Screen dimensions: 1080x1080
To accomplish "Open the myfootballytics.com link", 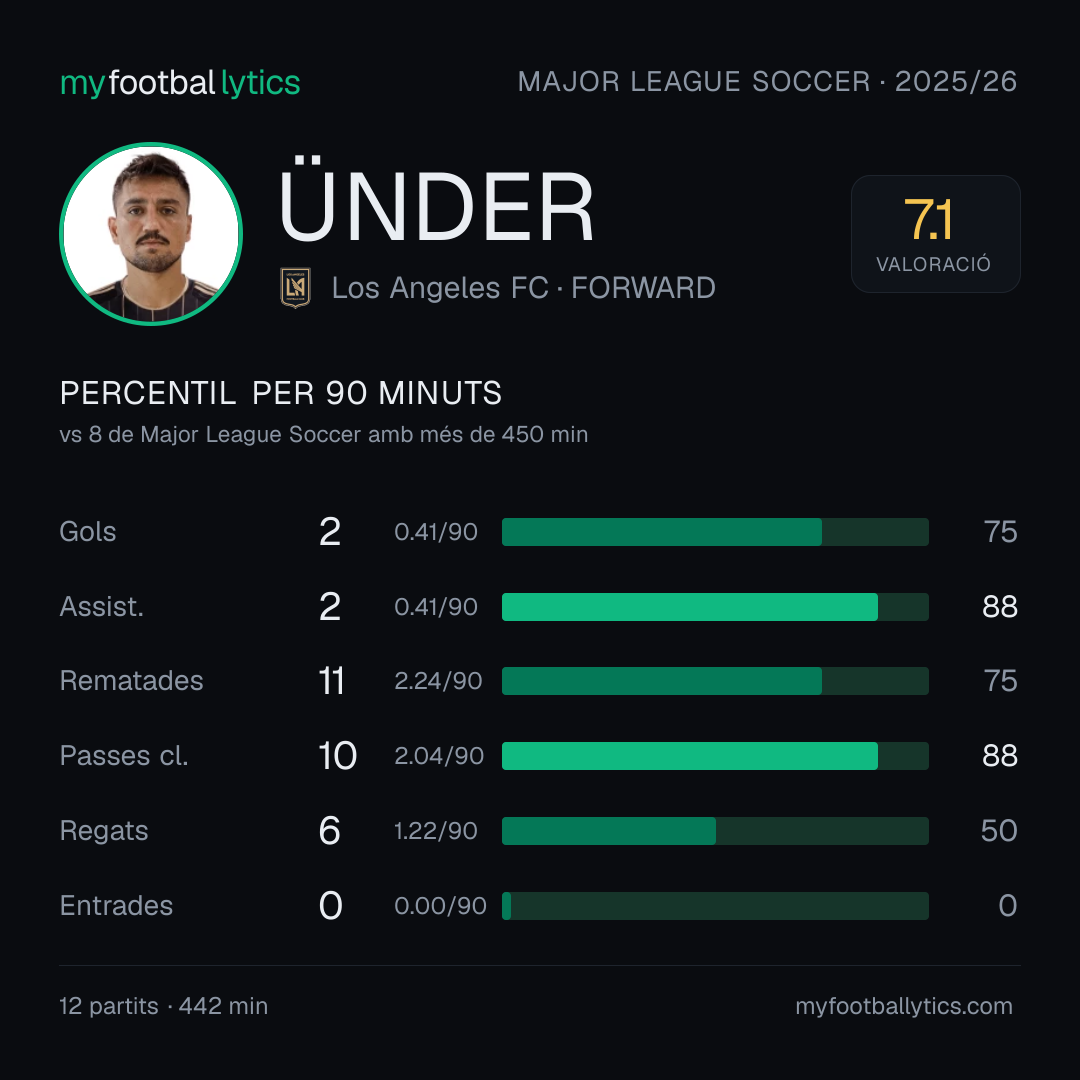I will [904, 1006].
